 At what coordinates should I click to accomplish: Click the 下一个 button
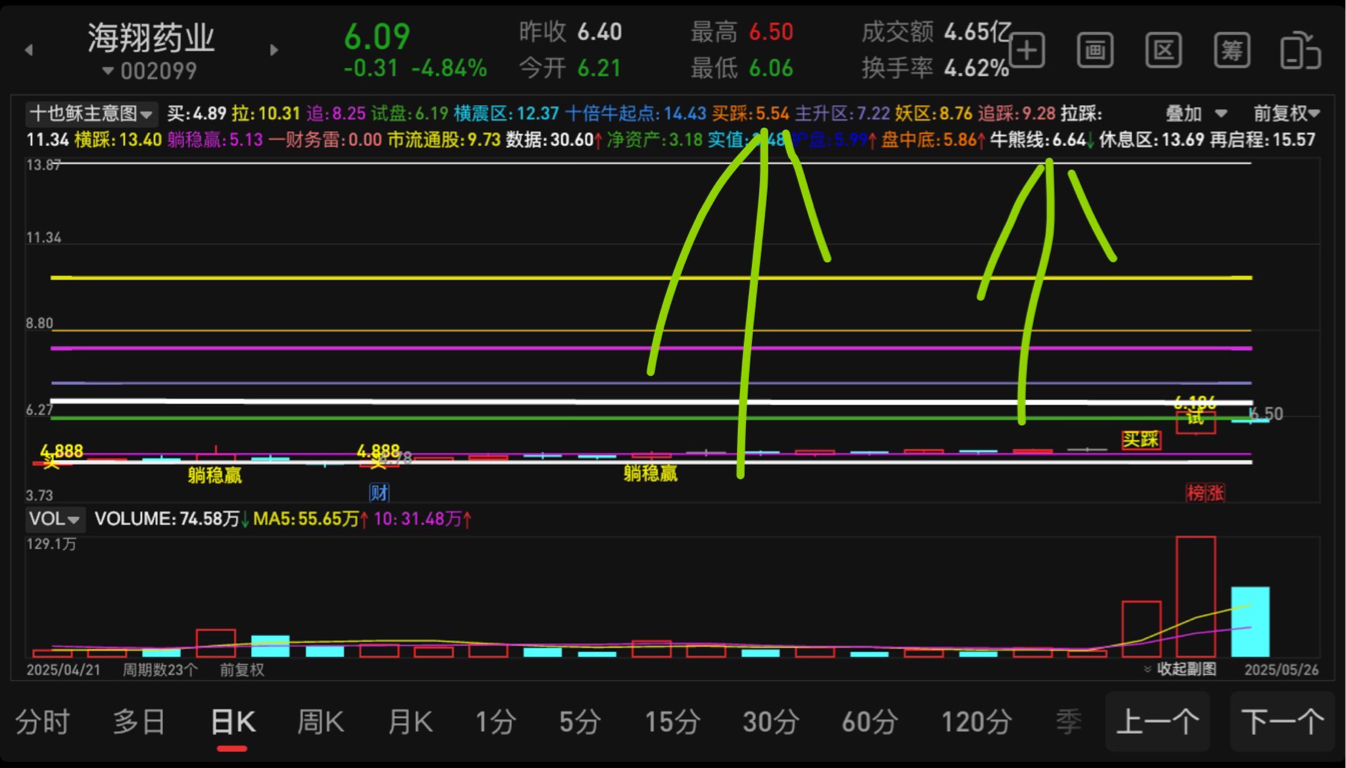click(x=1282, y=721)
